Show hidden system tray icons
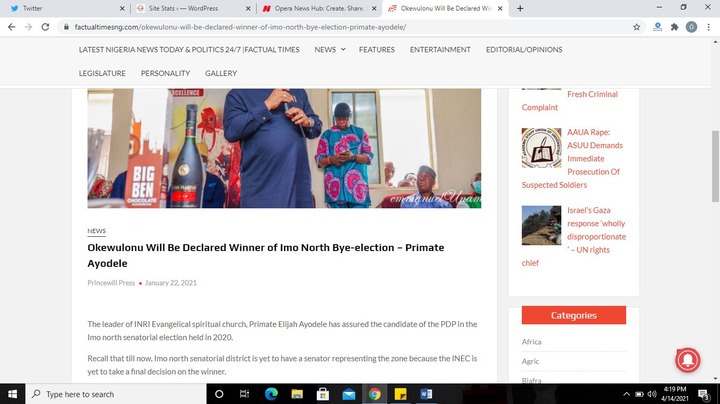 (626, 394)
